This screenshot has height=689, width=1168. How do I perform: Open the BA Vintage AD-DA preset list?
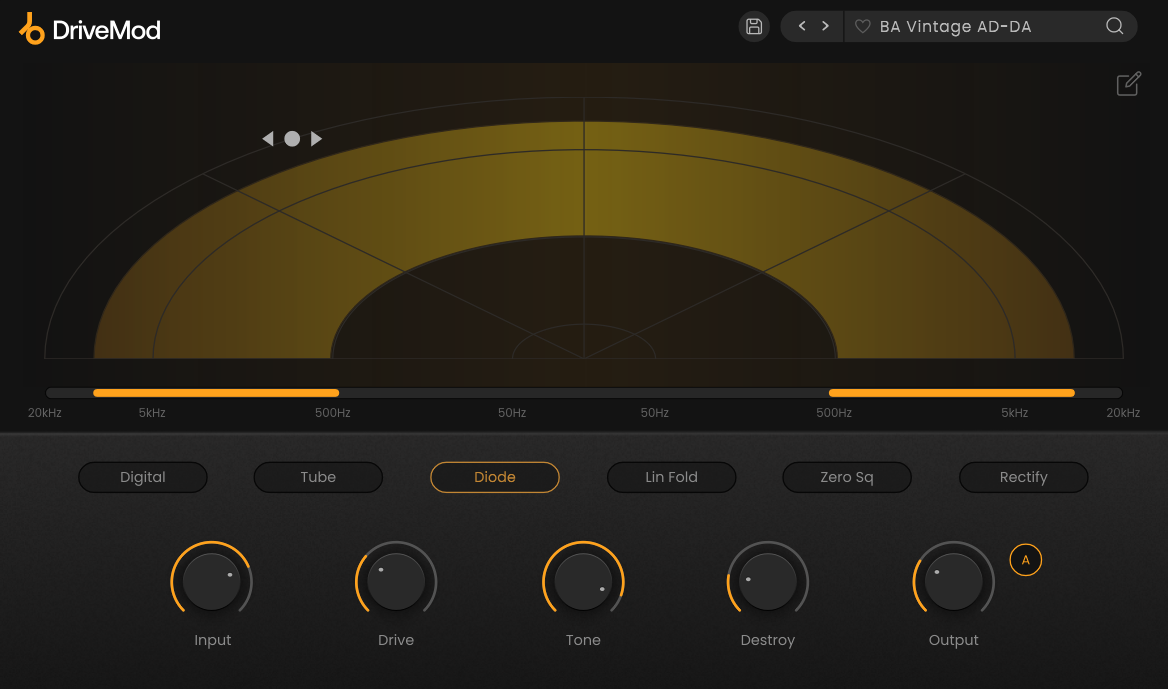pyautogui.click(x=955, y=27)
